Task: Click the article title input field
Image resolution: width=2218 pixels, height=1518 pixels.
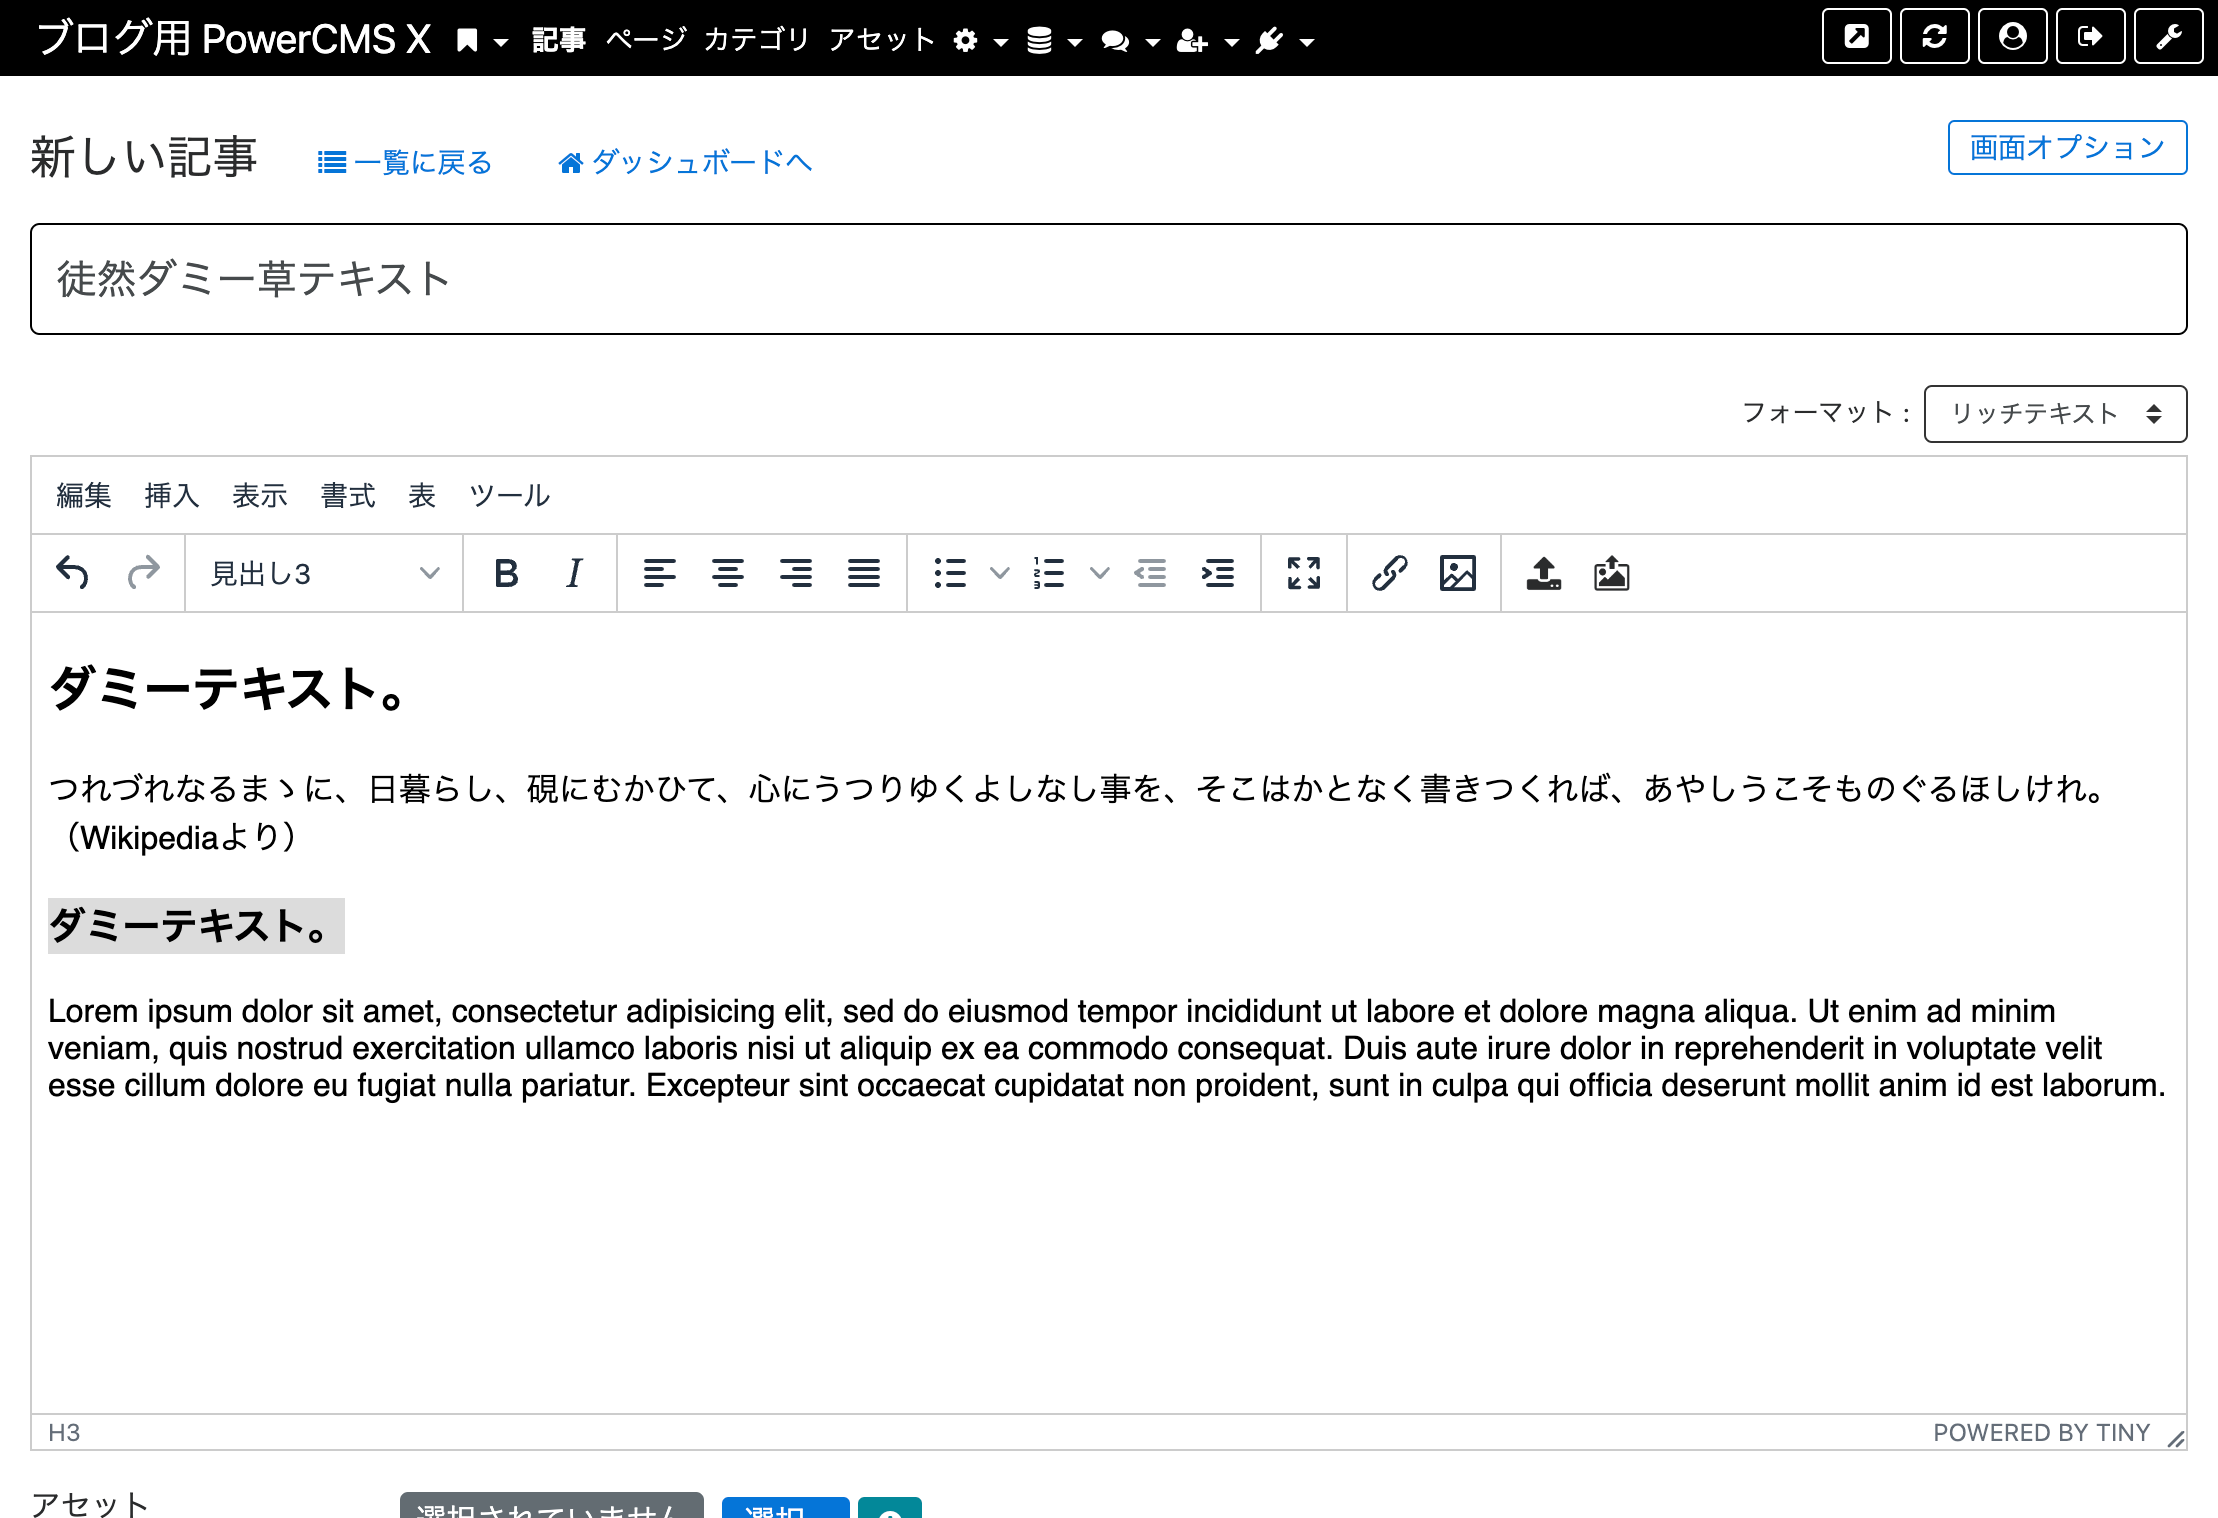Action: [1108, 279]
